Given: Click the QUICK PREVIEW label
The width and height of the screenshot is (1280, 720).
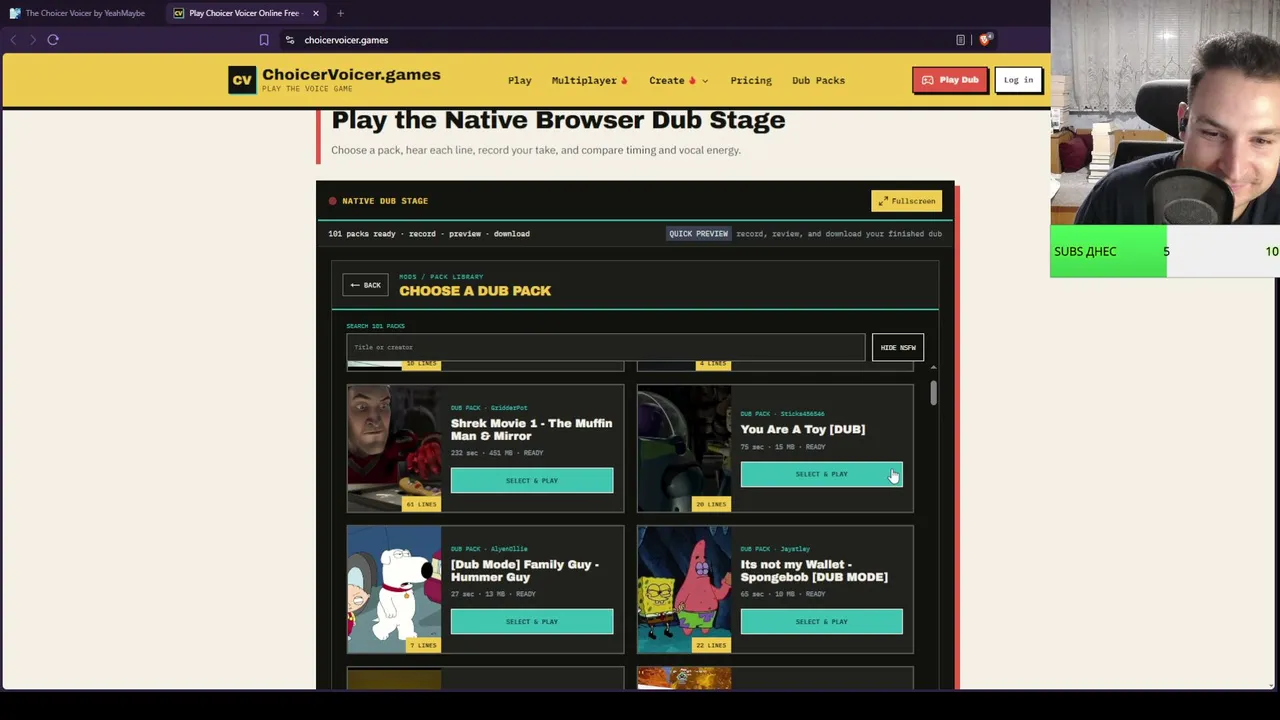Looking at the screenshot, I should tap(698, 234).
